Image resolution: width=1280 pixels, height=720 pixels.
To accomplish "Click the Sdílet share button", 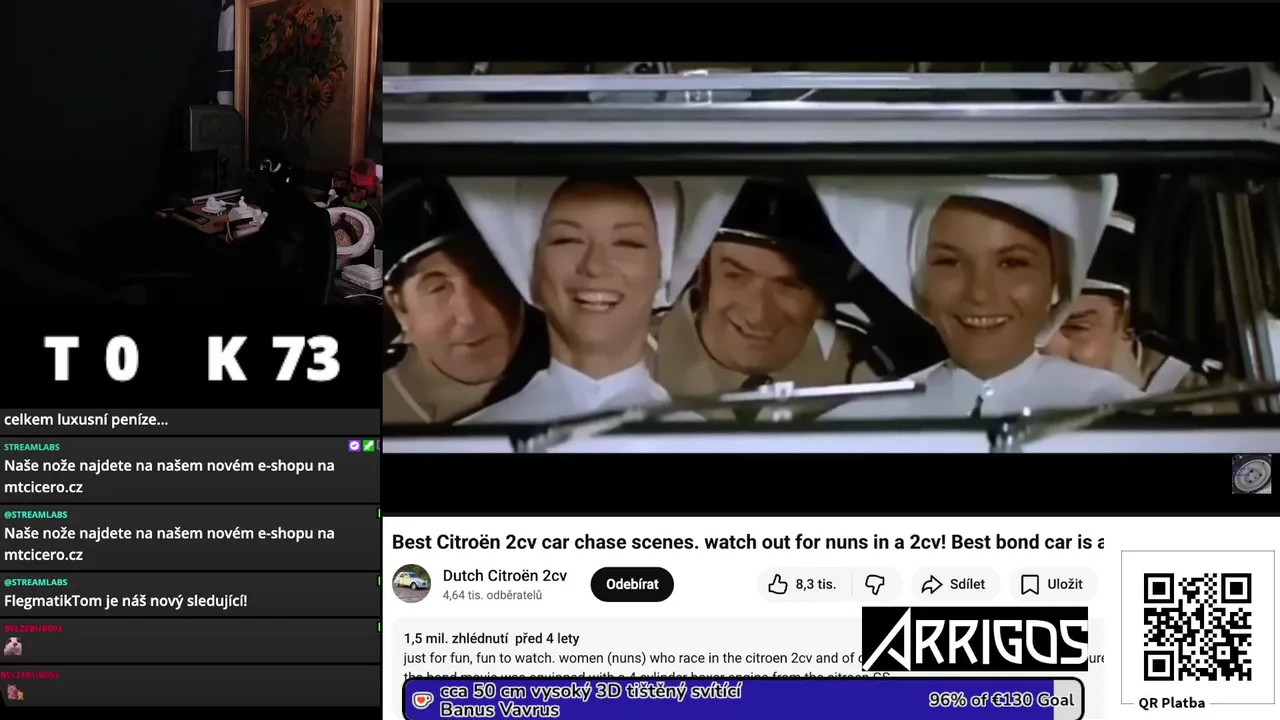I will [953, 584].
